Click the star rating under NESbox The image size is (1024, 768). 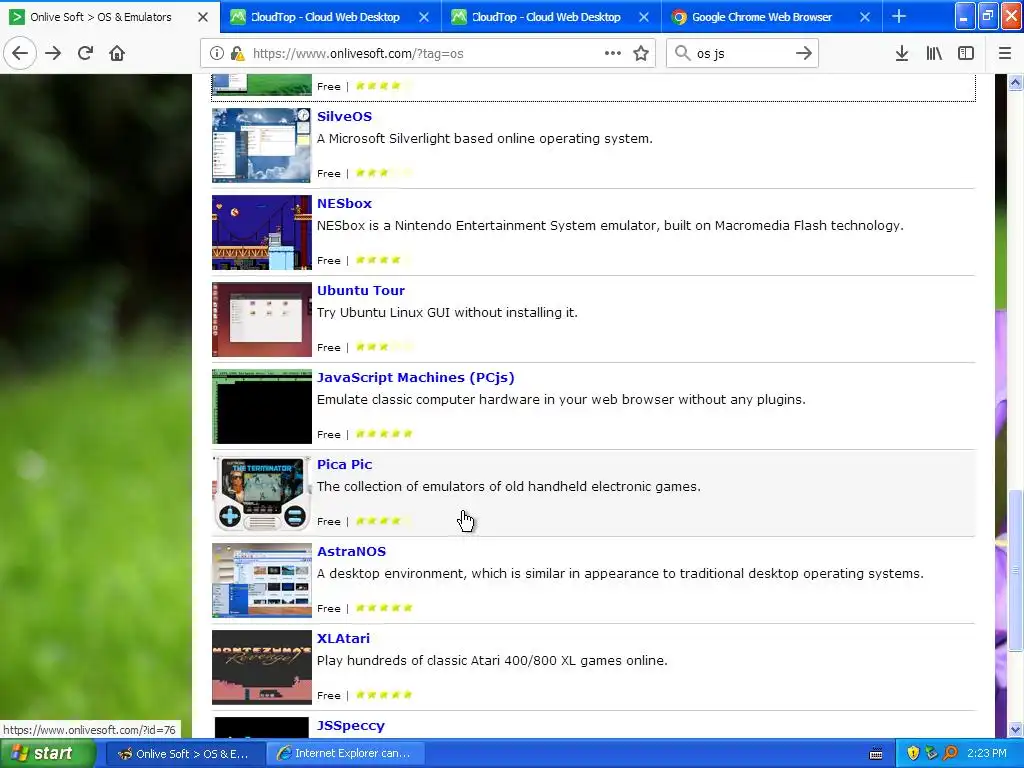(x=384, y=260)
